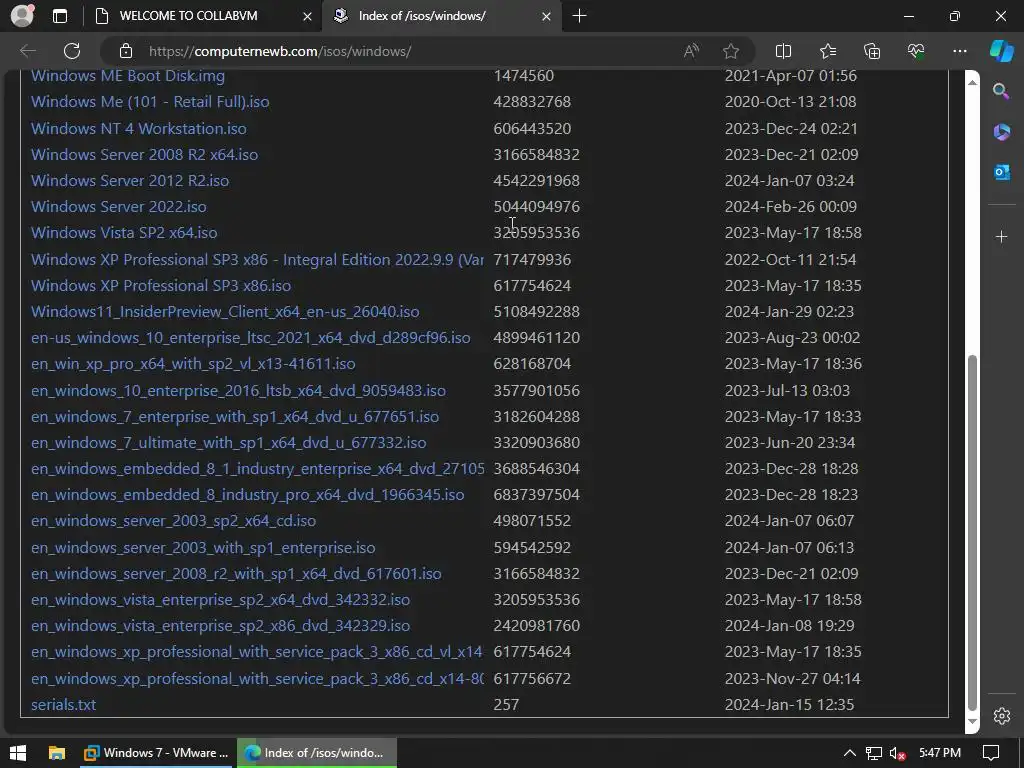The image size is (1024, 768).
Task: Open File Explorer from taskbar
Action: tap(57, 753)
